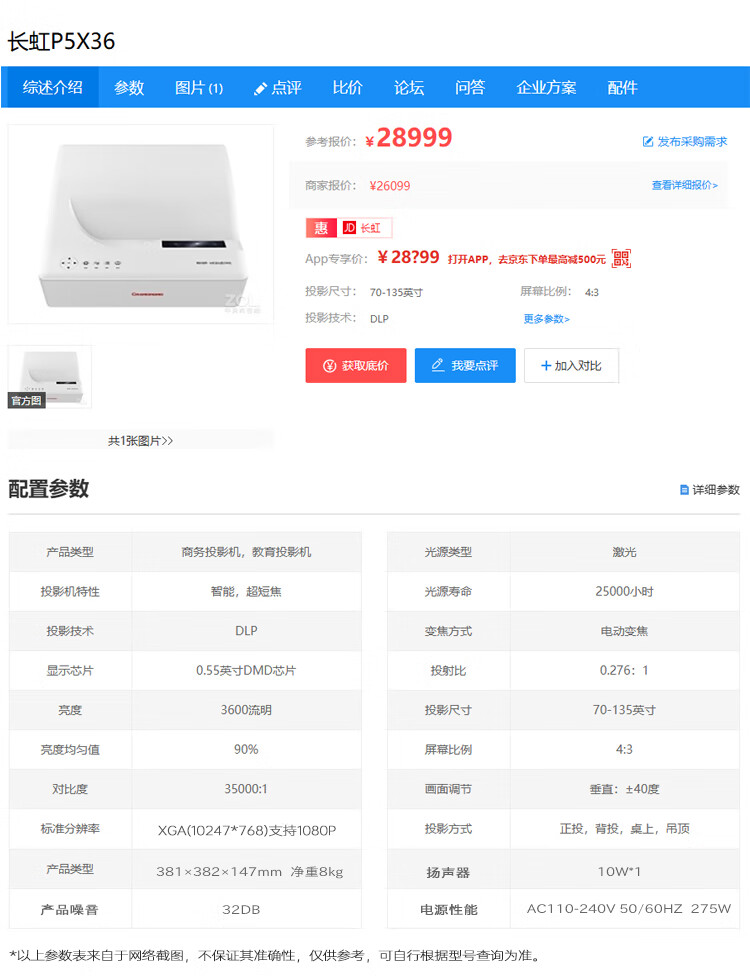Go to the 企业方案 tab
Viewport: 750px width, 980px height.
coord(546,88)
